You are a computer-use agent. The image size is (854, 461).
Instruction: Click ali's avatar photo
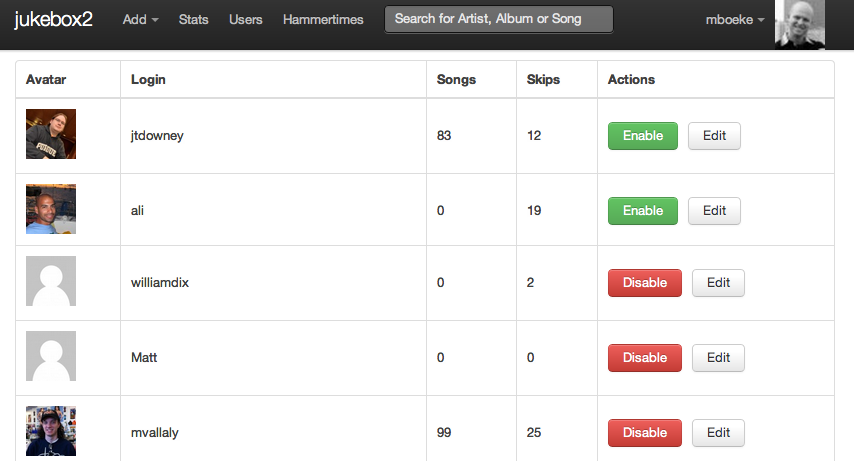pos(51,209)
